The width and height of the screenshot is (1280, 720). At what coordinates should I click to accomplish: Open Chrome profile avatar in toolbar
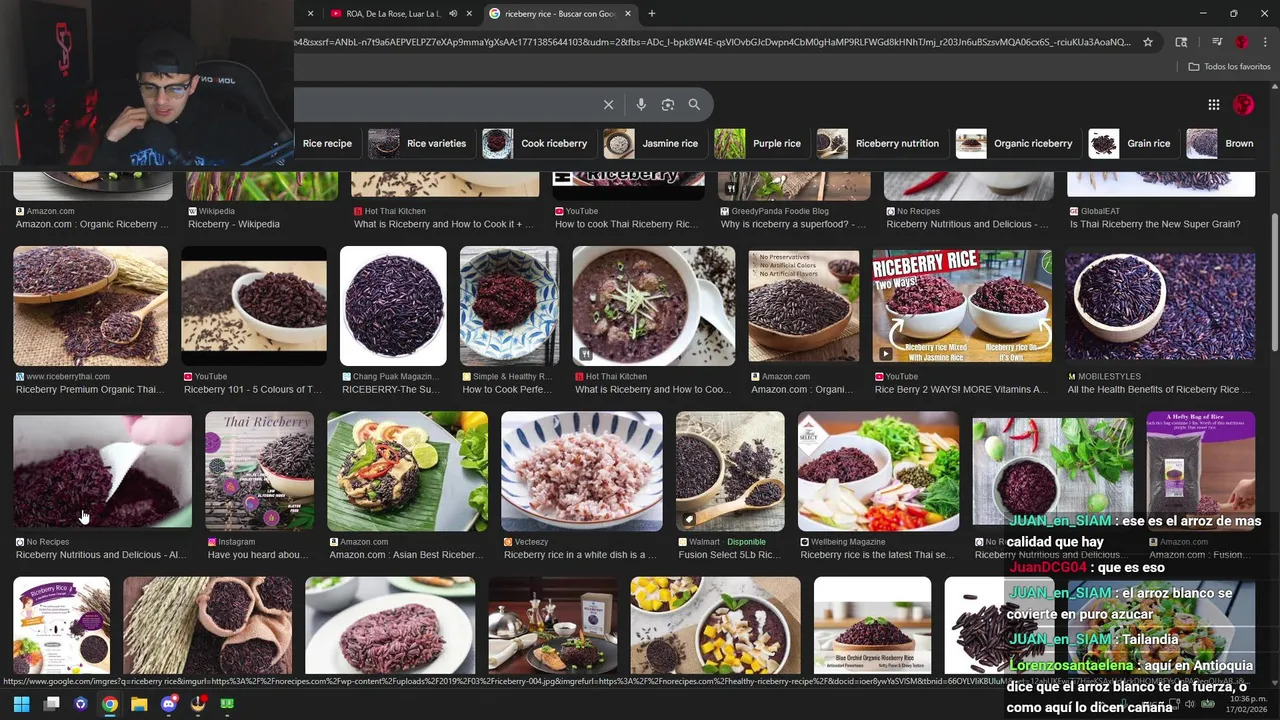point(1241,42)
